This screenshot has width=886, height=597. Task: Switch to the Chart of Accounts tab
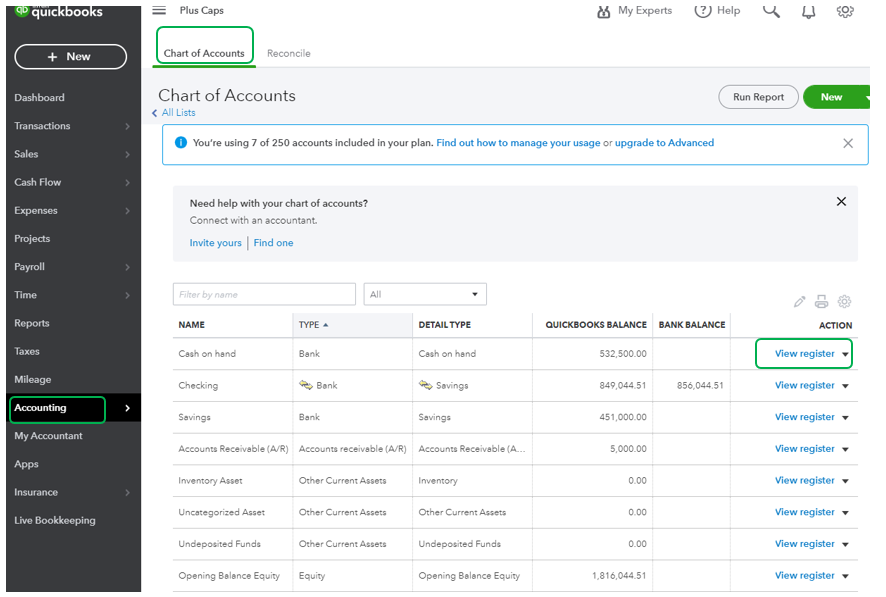(204, 53)
